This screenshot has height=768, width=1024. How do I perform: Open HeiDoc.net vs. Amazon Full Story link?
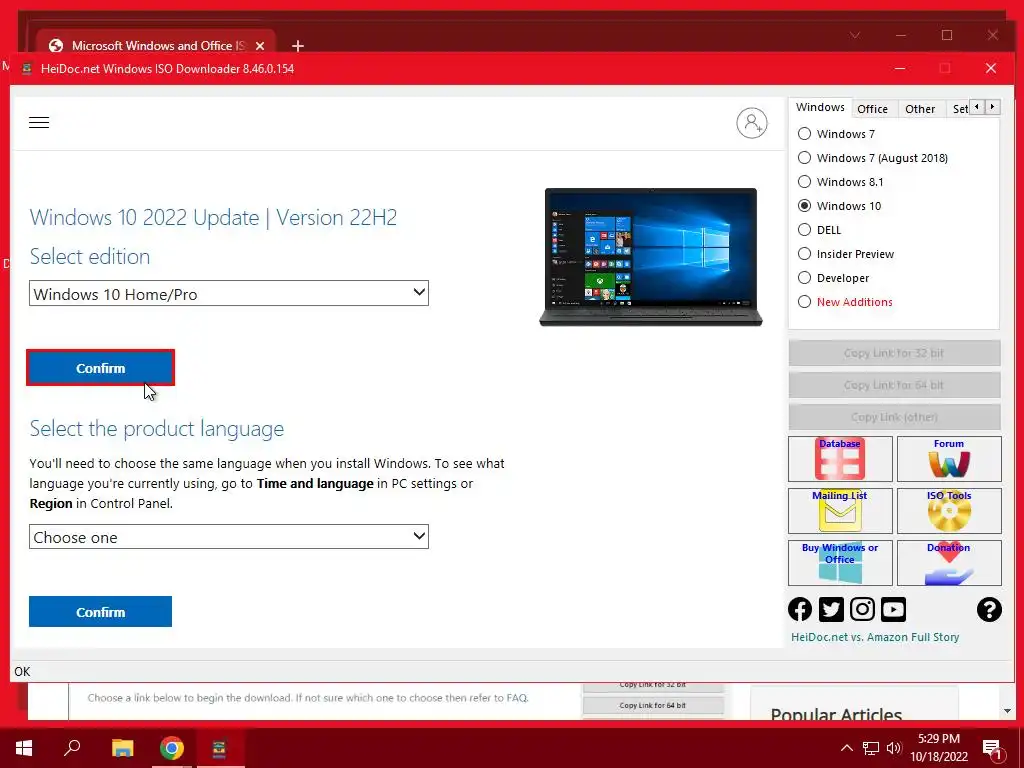point(875,637)
